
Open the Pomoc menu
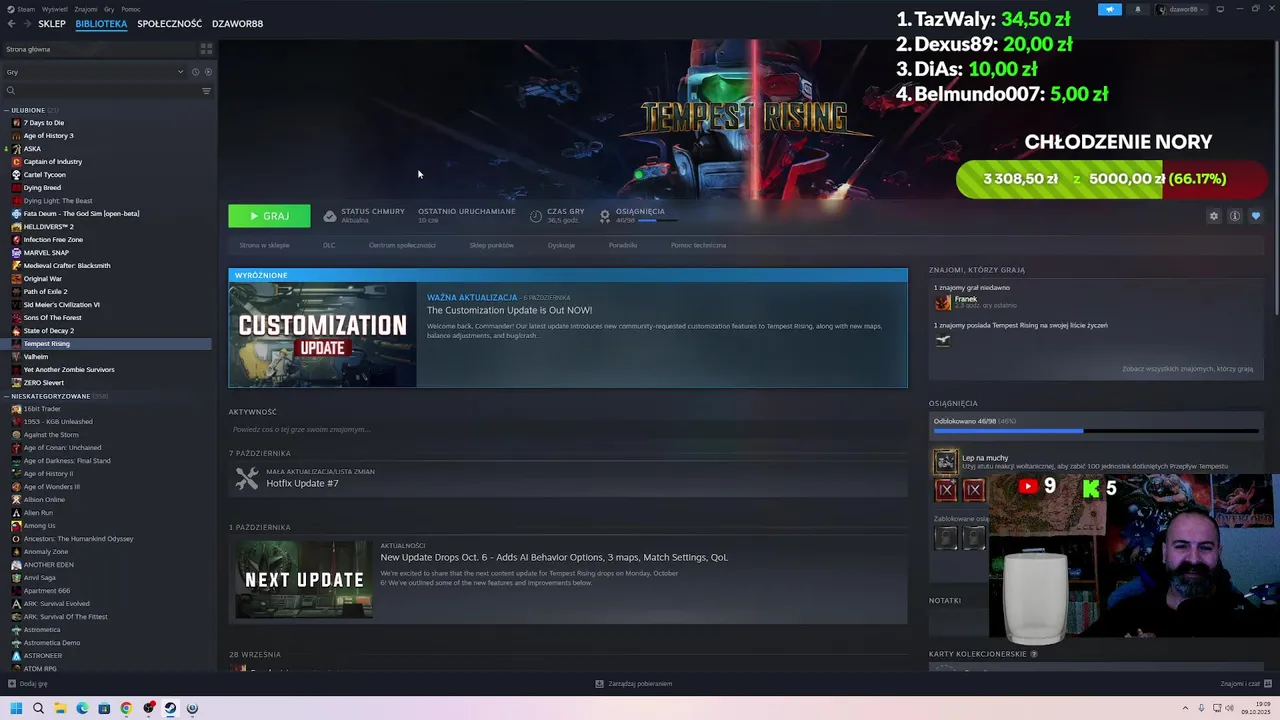tap(131, 9)
